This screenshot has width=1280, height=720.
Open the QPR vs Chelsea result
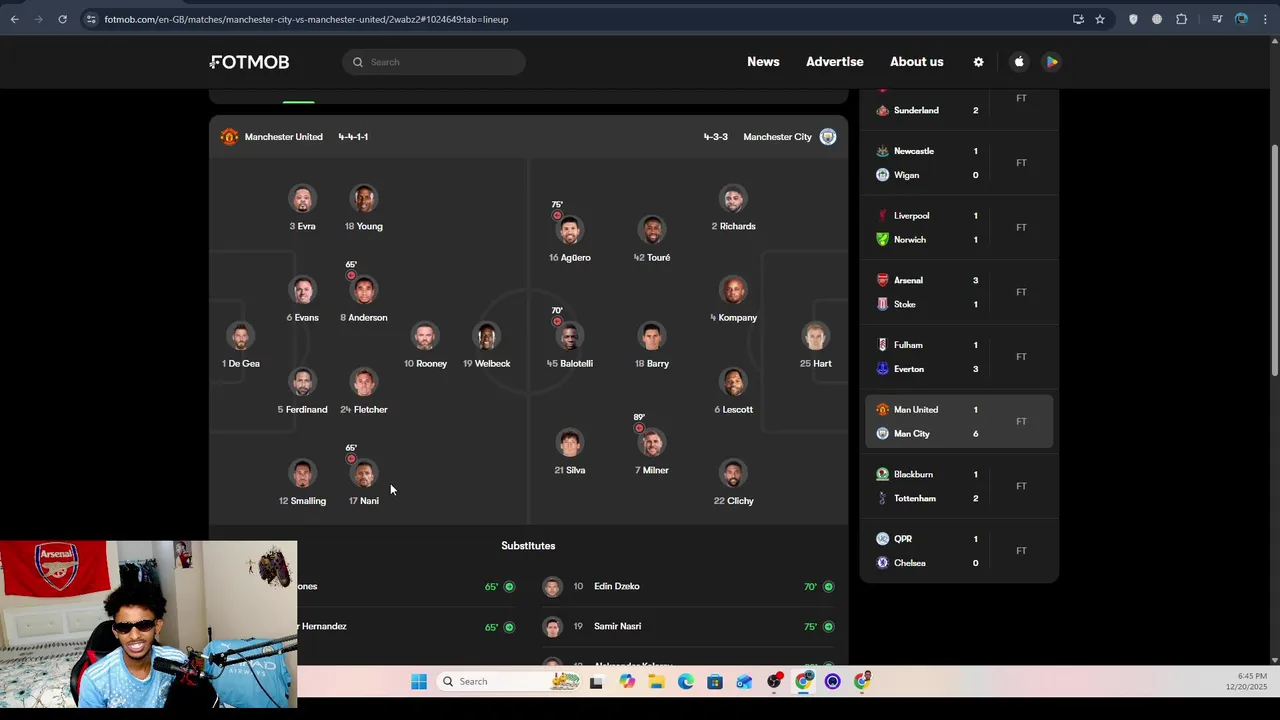click(959, 551)
